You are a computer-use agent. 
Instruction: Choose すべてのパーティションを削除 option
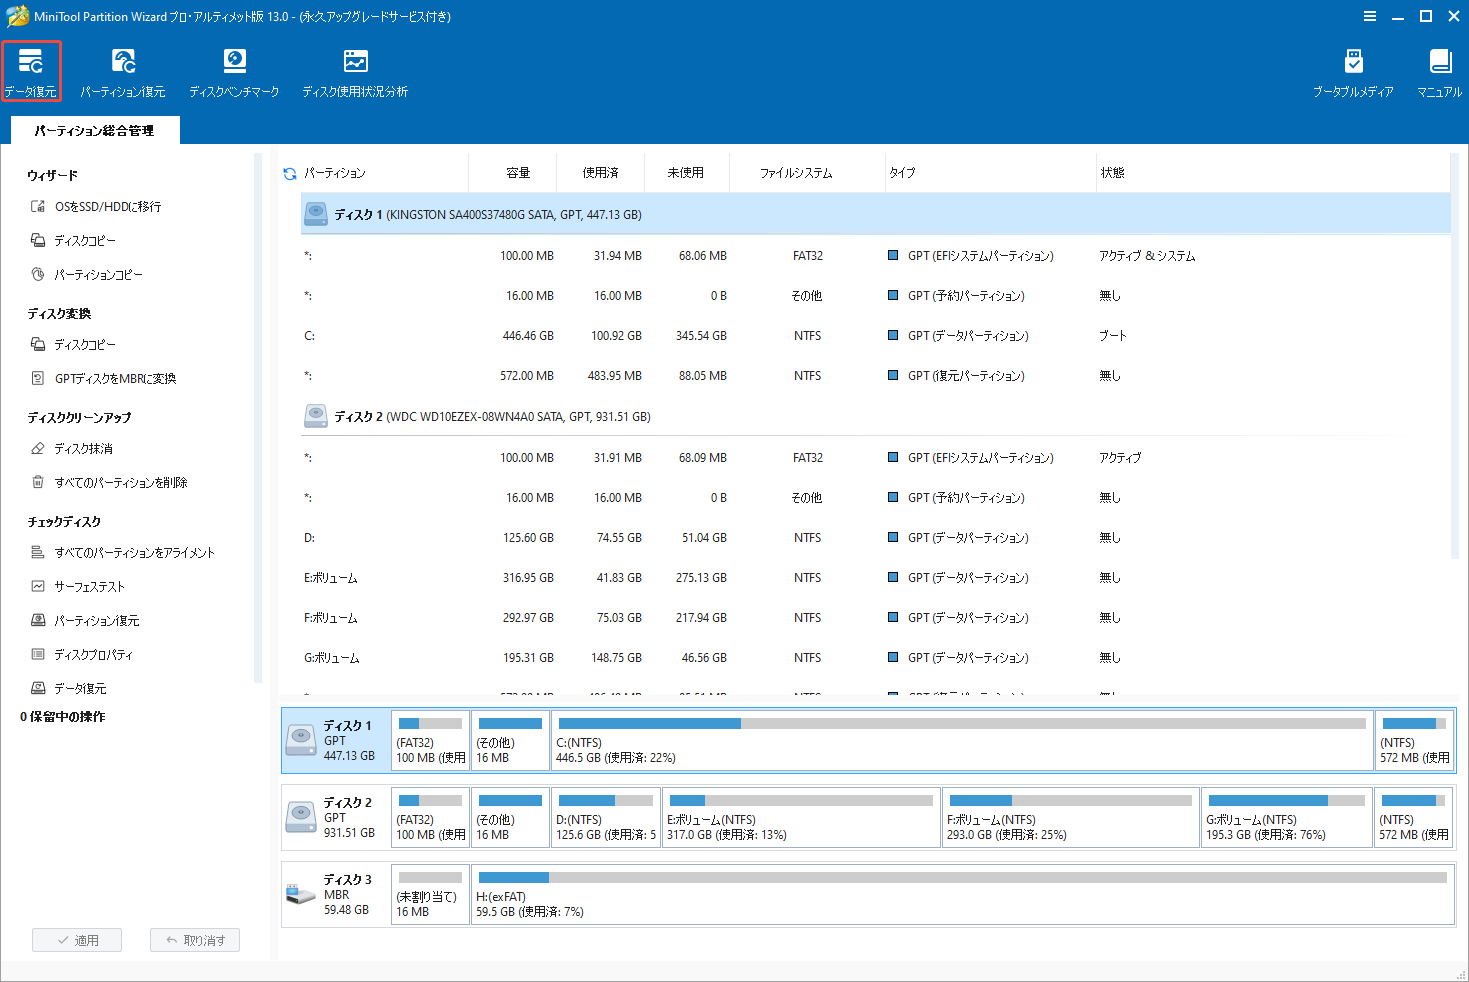pyautogui.click(x=123, y=482)
